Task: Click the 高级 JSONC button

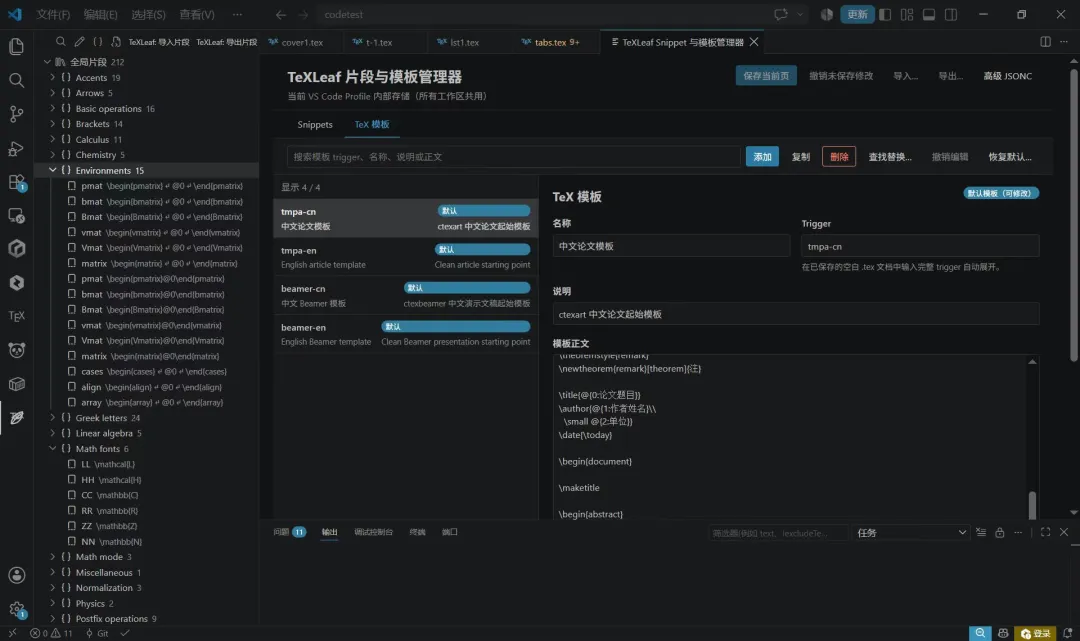Action: coord(1008,76)
